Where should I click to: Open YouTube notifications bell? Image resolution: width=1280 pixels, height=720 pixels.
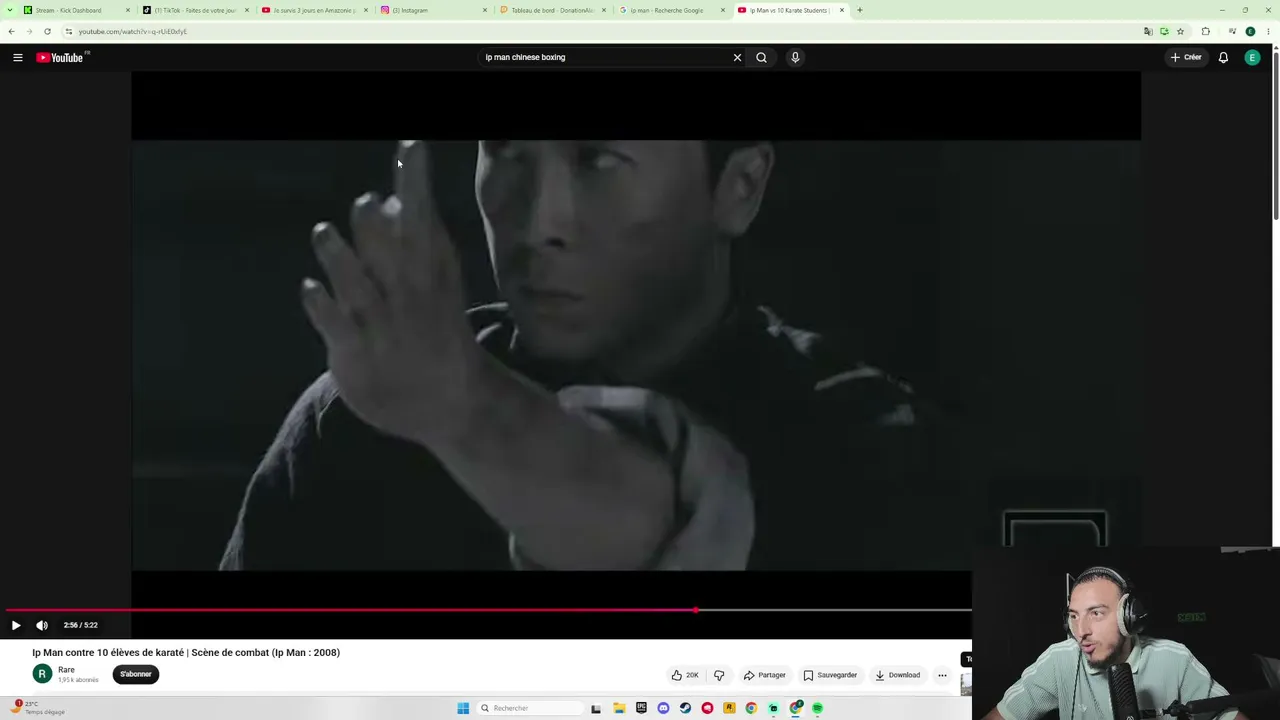point(1223,58)
